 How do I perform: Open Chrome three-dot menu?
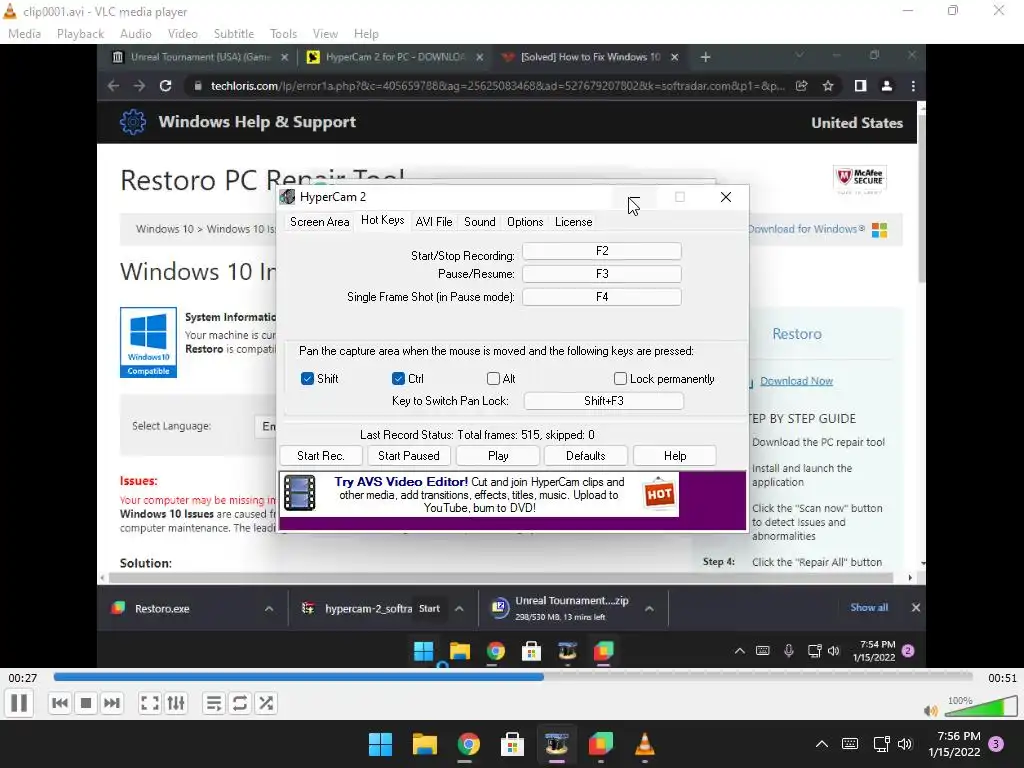pos(913,86)
